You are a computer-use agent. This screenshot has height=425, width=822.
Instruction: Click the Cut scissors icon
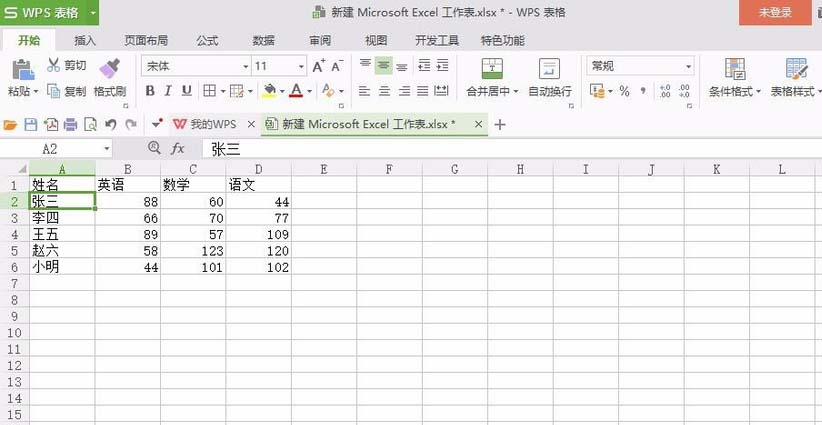pos(53,65)
